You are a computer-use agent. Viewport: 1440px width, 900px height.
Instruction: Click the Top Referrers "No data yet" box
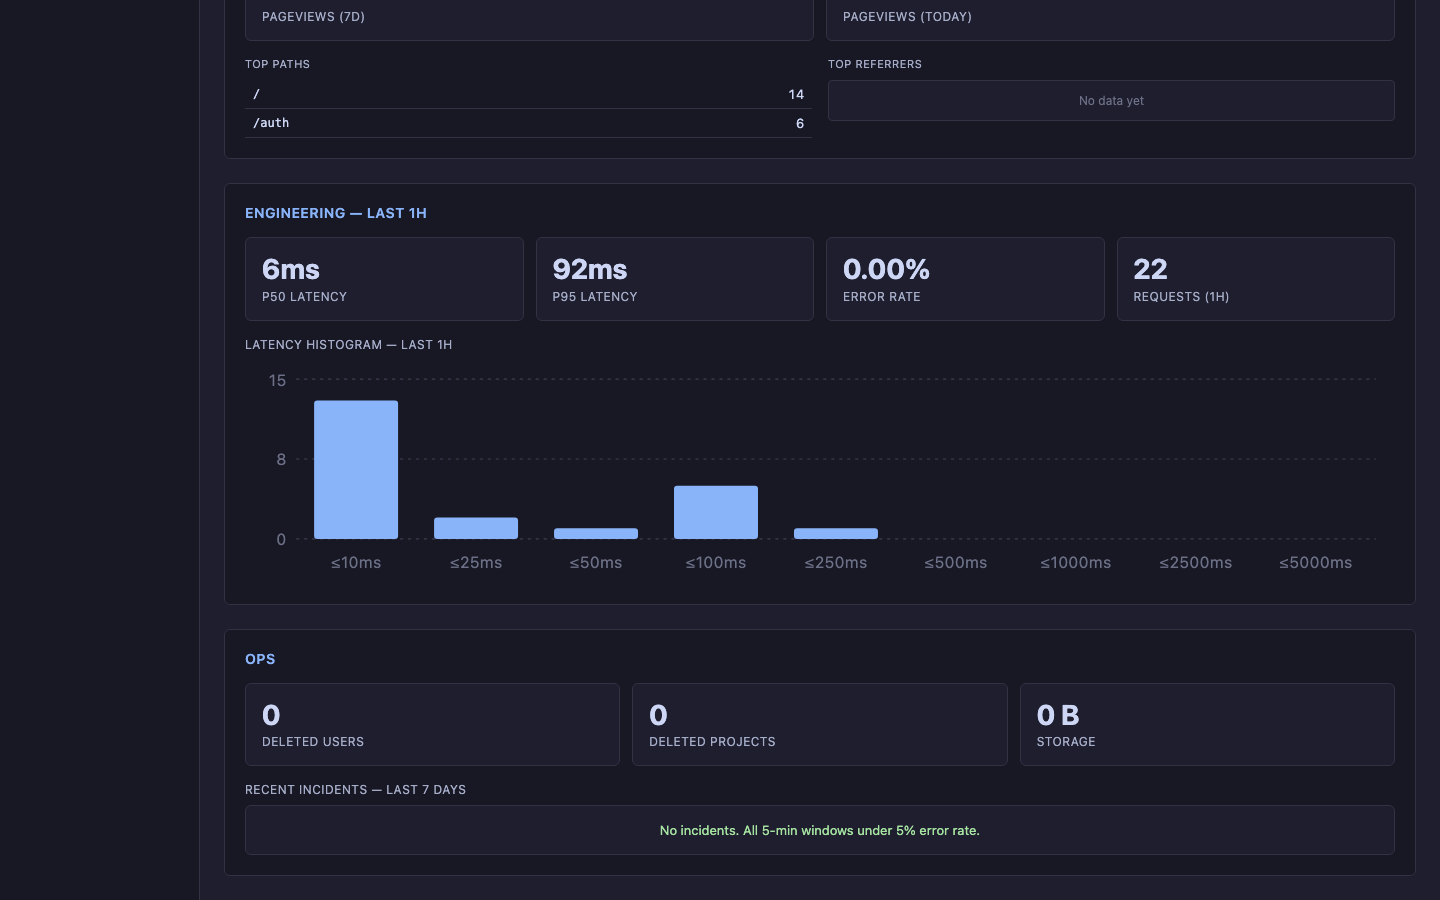click(1111, 101)
